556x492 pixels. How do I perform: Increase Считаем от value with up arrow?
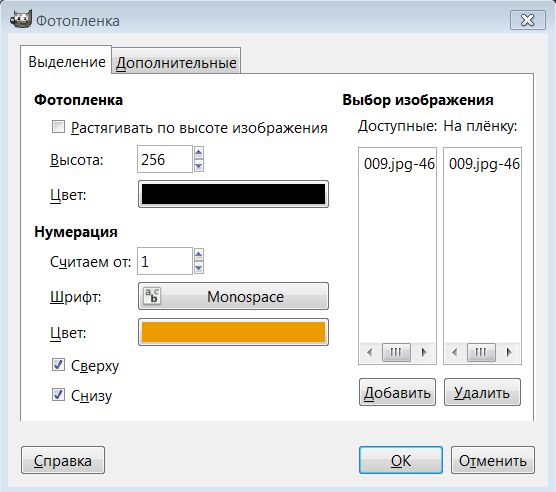[199, 255]
